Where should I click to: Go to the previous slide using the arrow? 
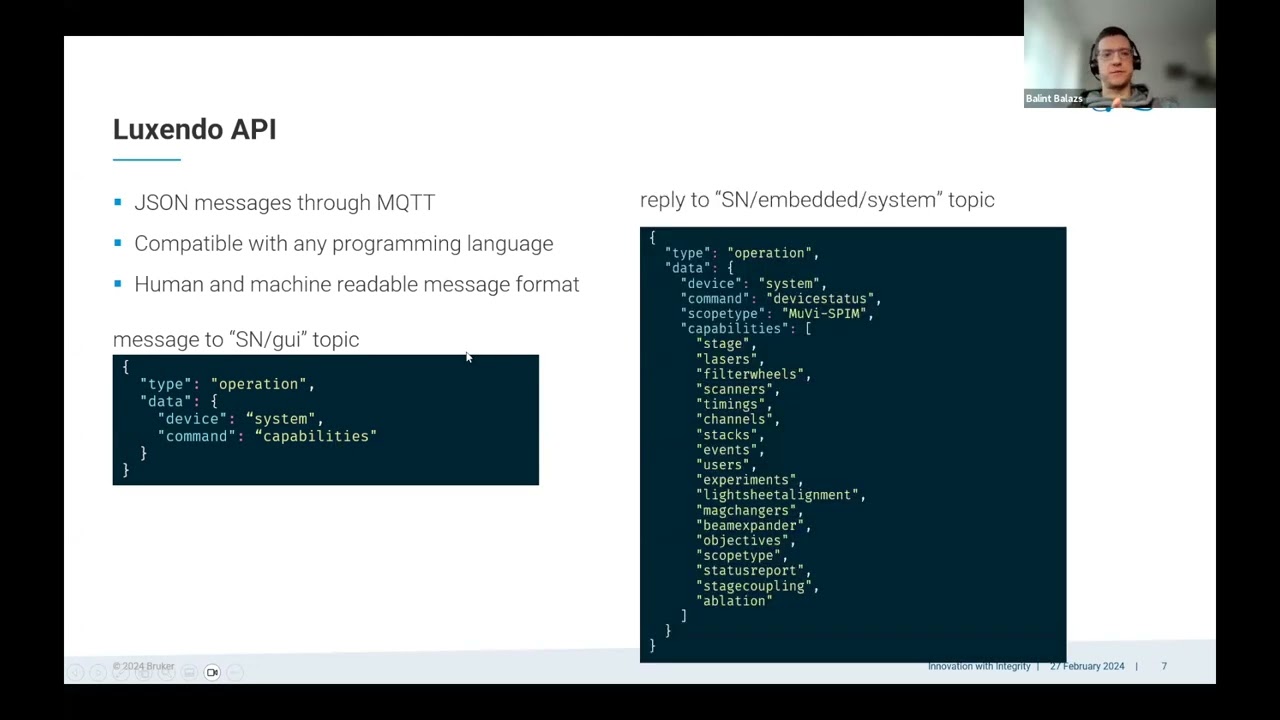(x=75, y=673)
